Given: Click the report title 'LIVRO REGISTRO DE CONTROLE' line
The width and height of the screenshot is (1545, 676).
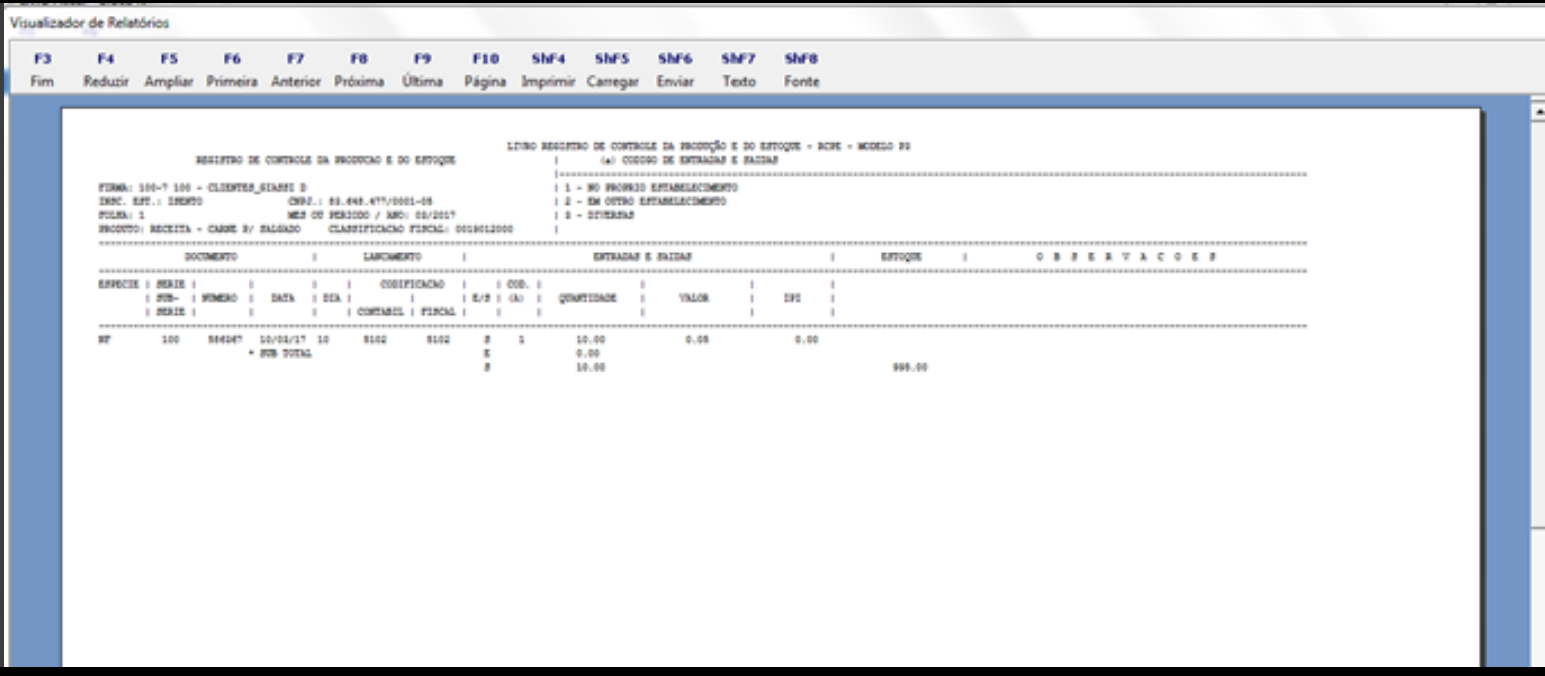Looking at the screenshot, I should click(x=709, y=146).
